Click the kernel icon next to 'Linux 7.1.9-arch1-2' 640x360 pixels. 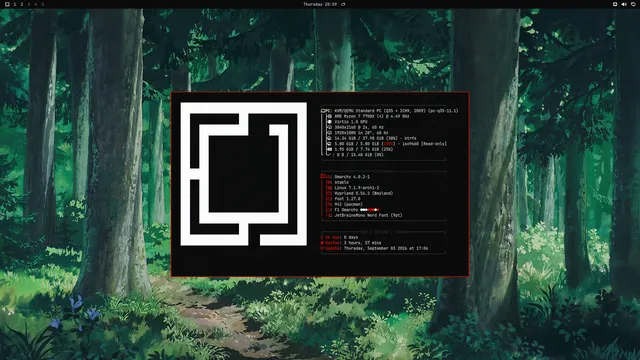click(329, 188)
